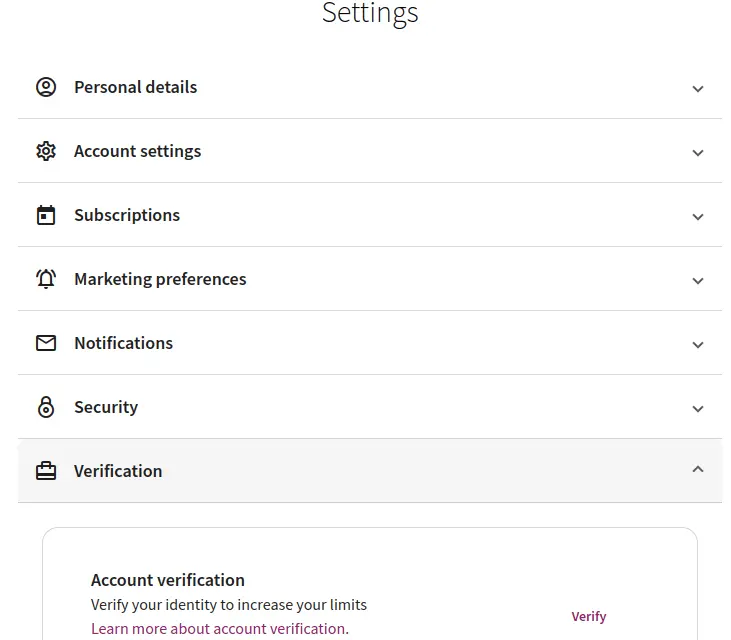The width and height of the screenshot is (731, 640).
Task: Expand Marketing preferences chevron arrow
Action: (x=698, y=280)
